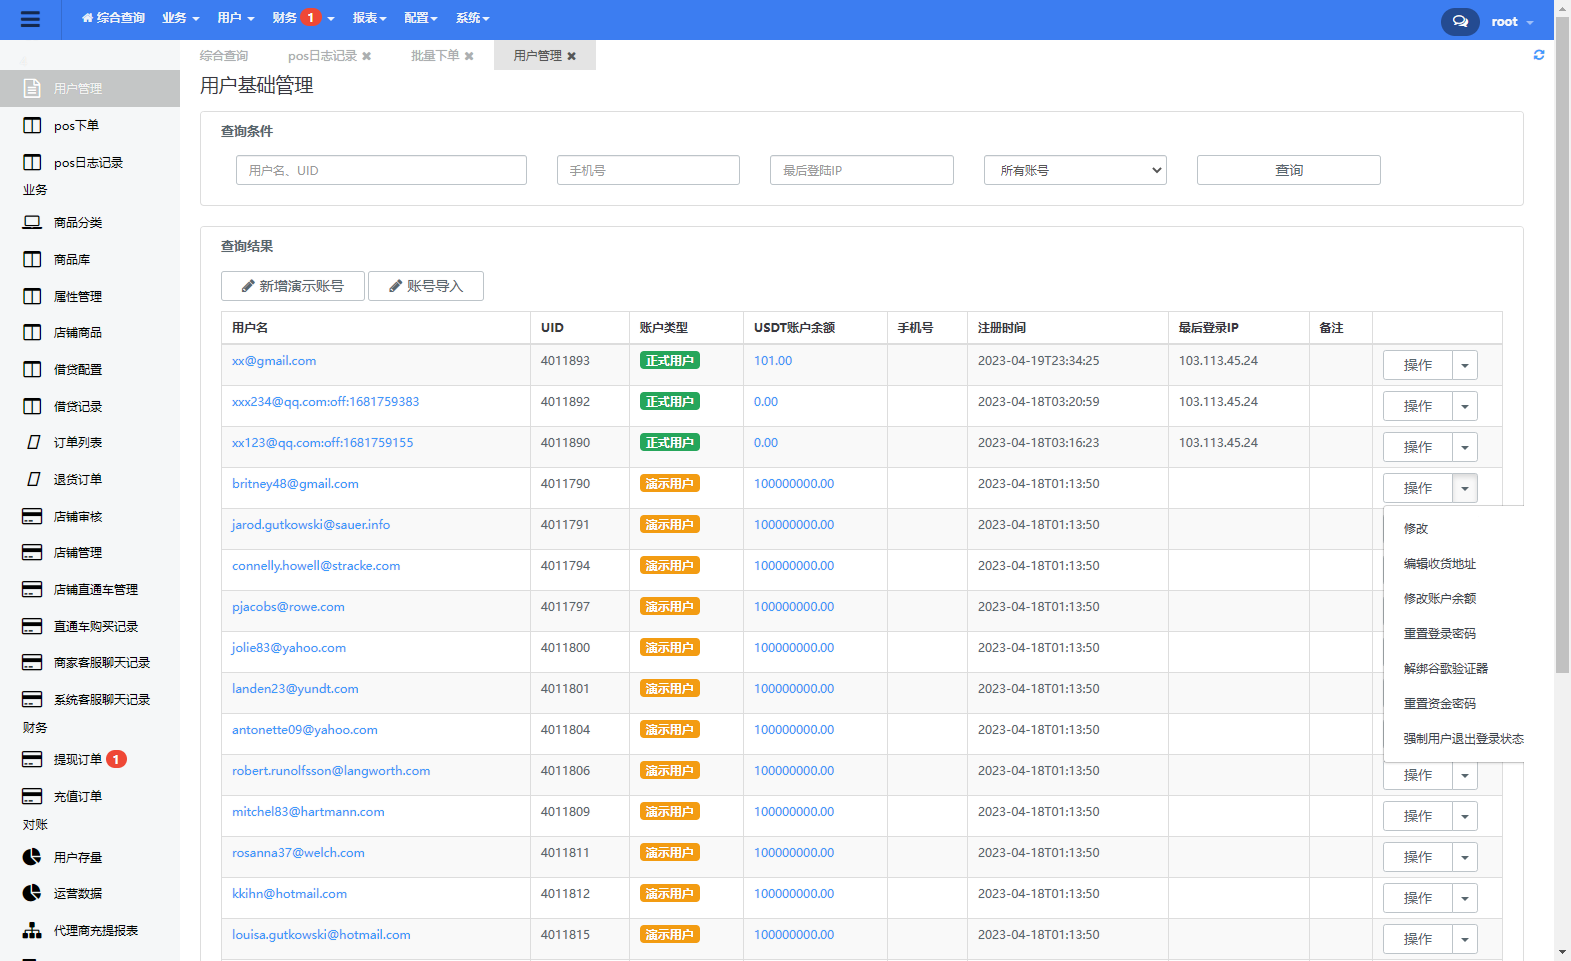Open 商品分类 in the sidebar
The height and width of the screenshot is (961, 1571).
coord(90,222)
